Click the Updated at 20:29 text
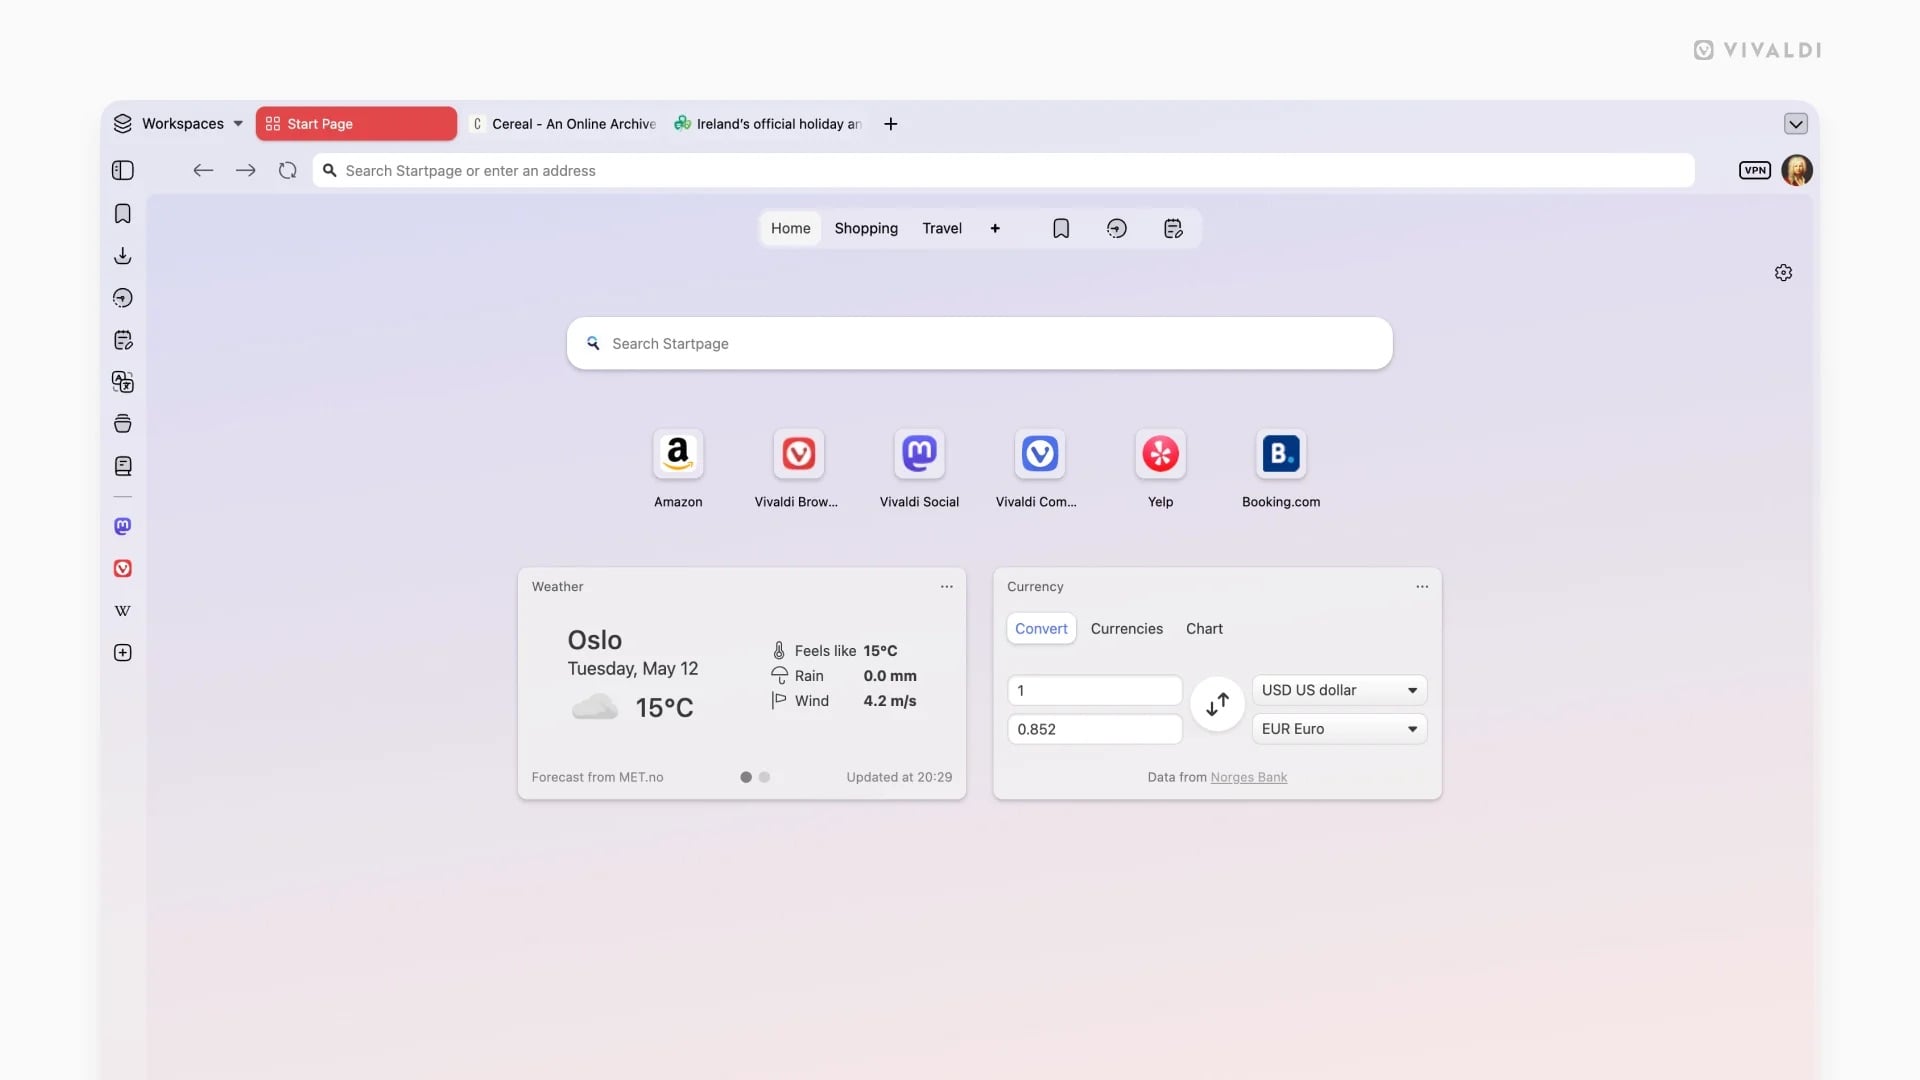The width and height of the screenshot is (1920, 1080). coord(899,778)
